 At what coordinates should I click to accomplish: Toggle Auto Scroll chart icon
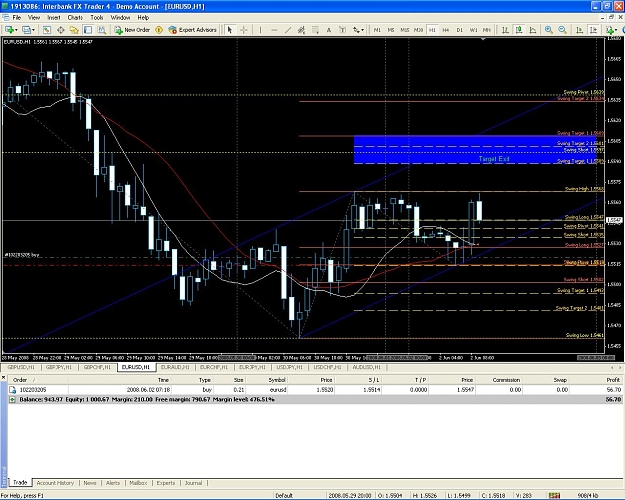pos(580,30)
